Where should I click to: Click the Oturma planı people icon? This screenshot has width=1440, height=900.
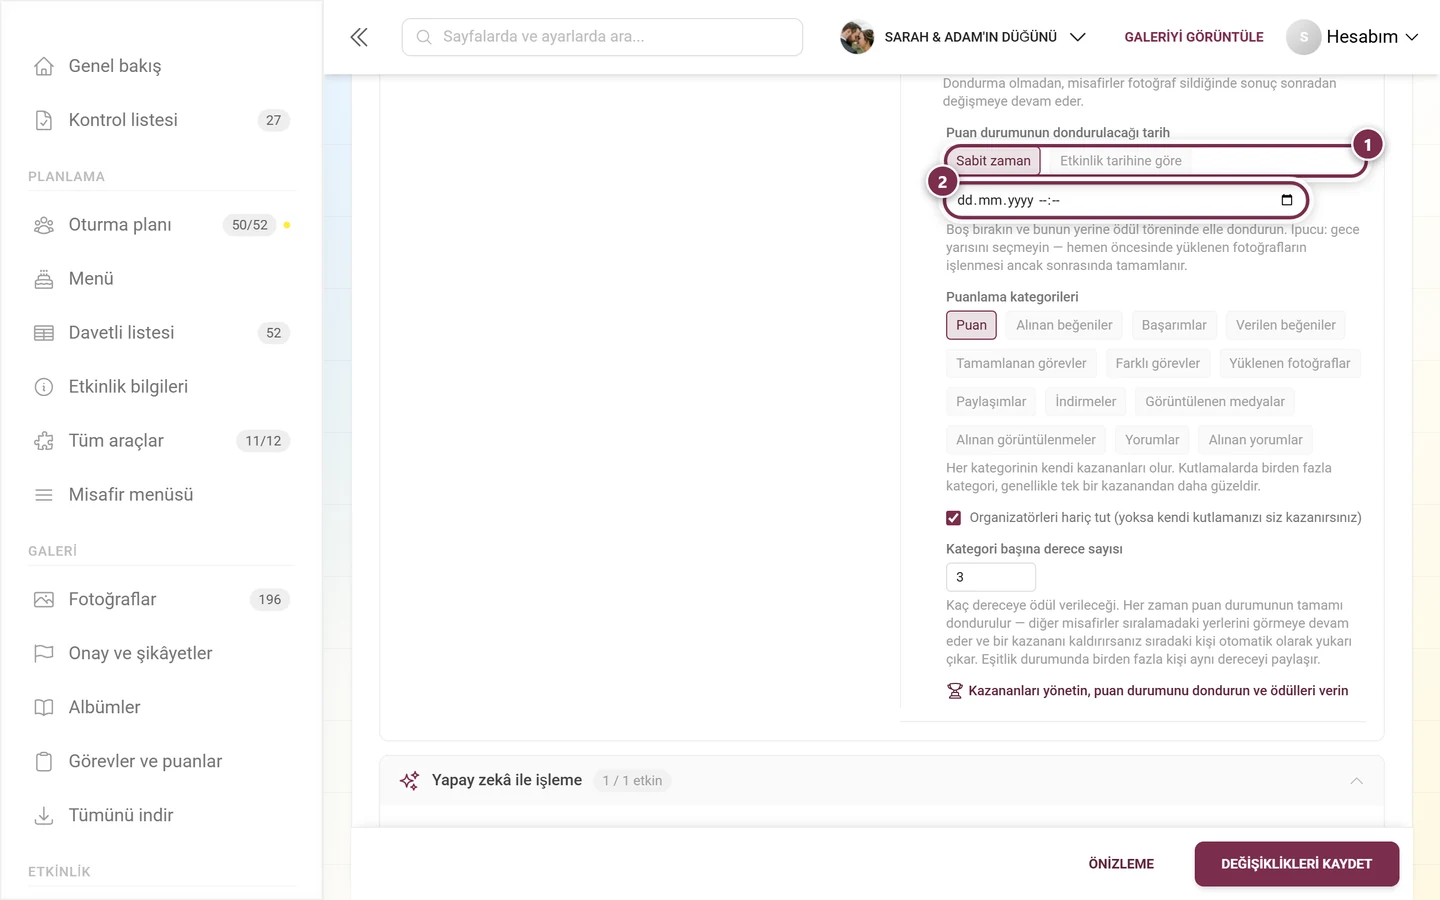click(x=44, y=225)
